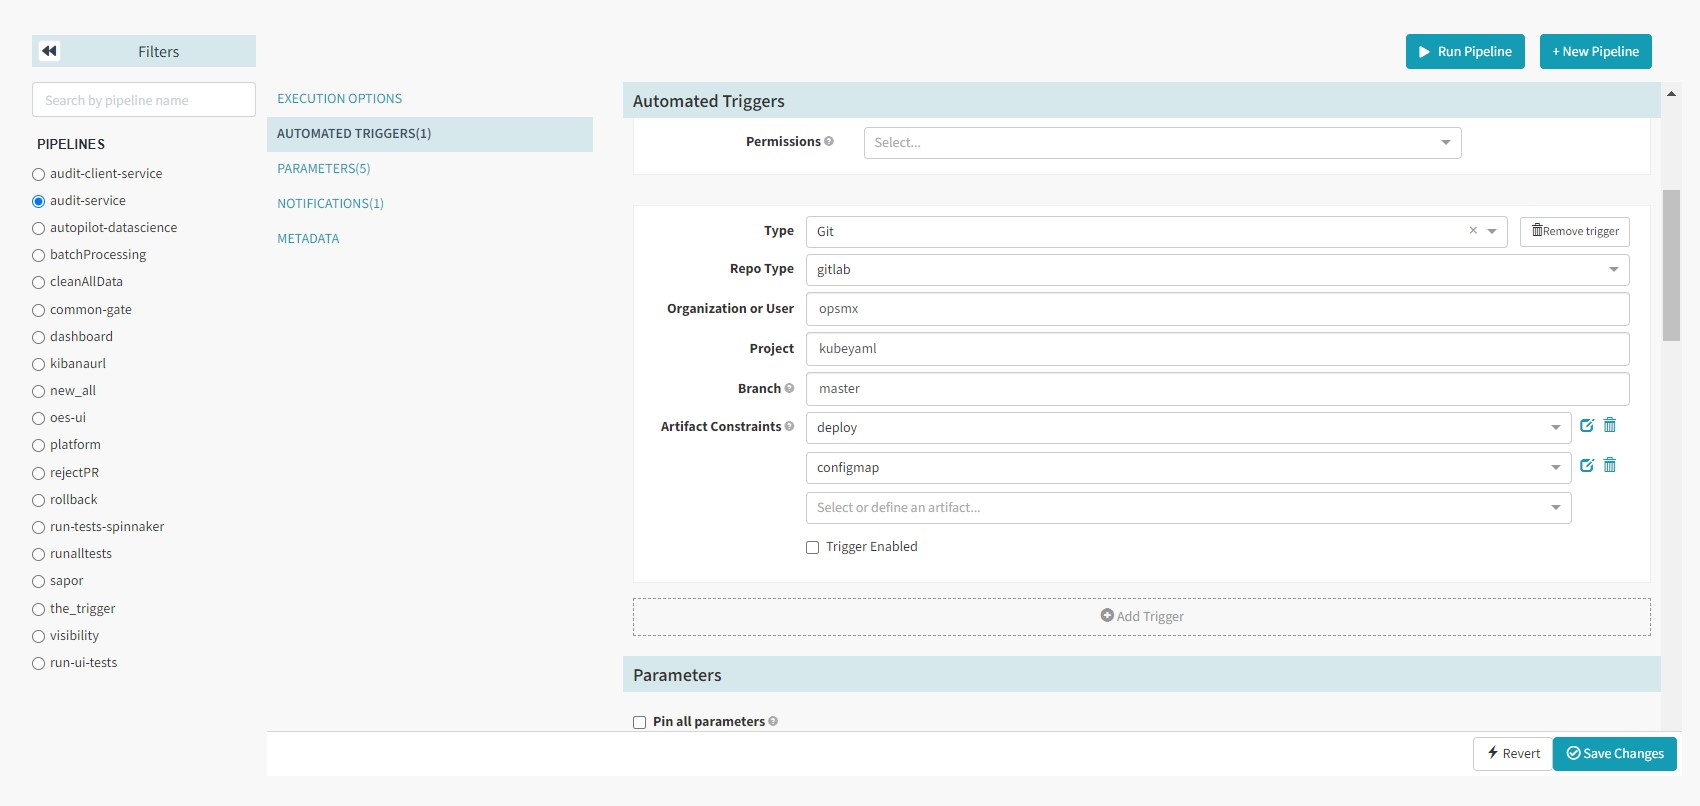Viewport: 1700px width, 806px height.
Task: Click the edit icon beside the configmap artifact
Action: 1587,466
